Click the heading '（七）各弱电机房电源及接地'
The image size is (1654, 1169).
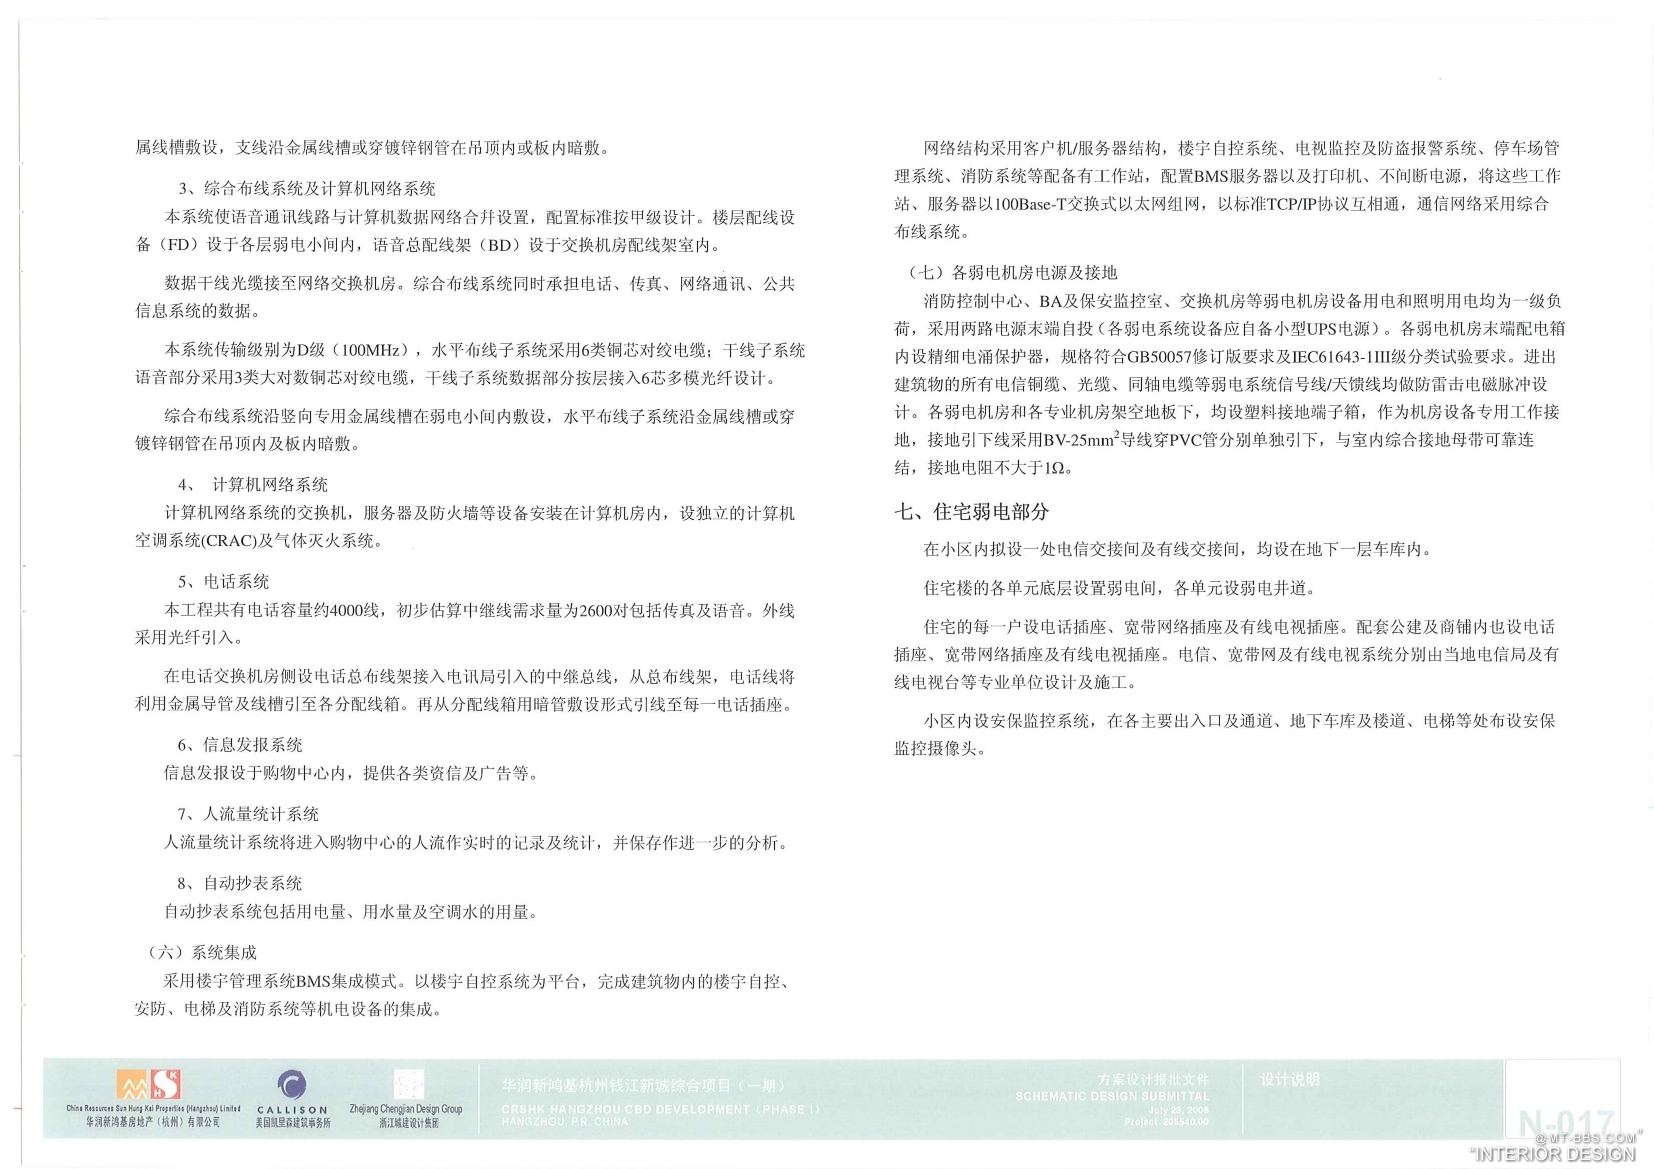click(x=1012, y=273)
